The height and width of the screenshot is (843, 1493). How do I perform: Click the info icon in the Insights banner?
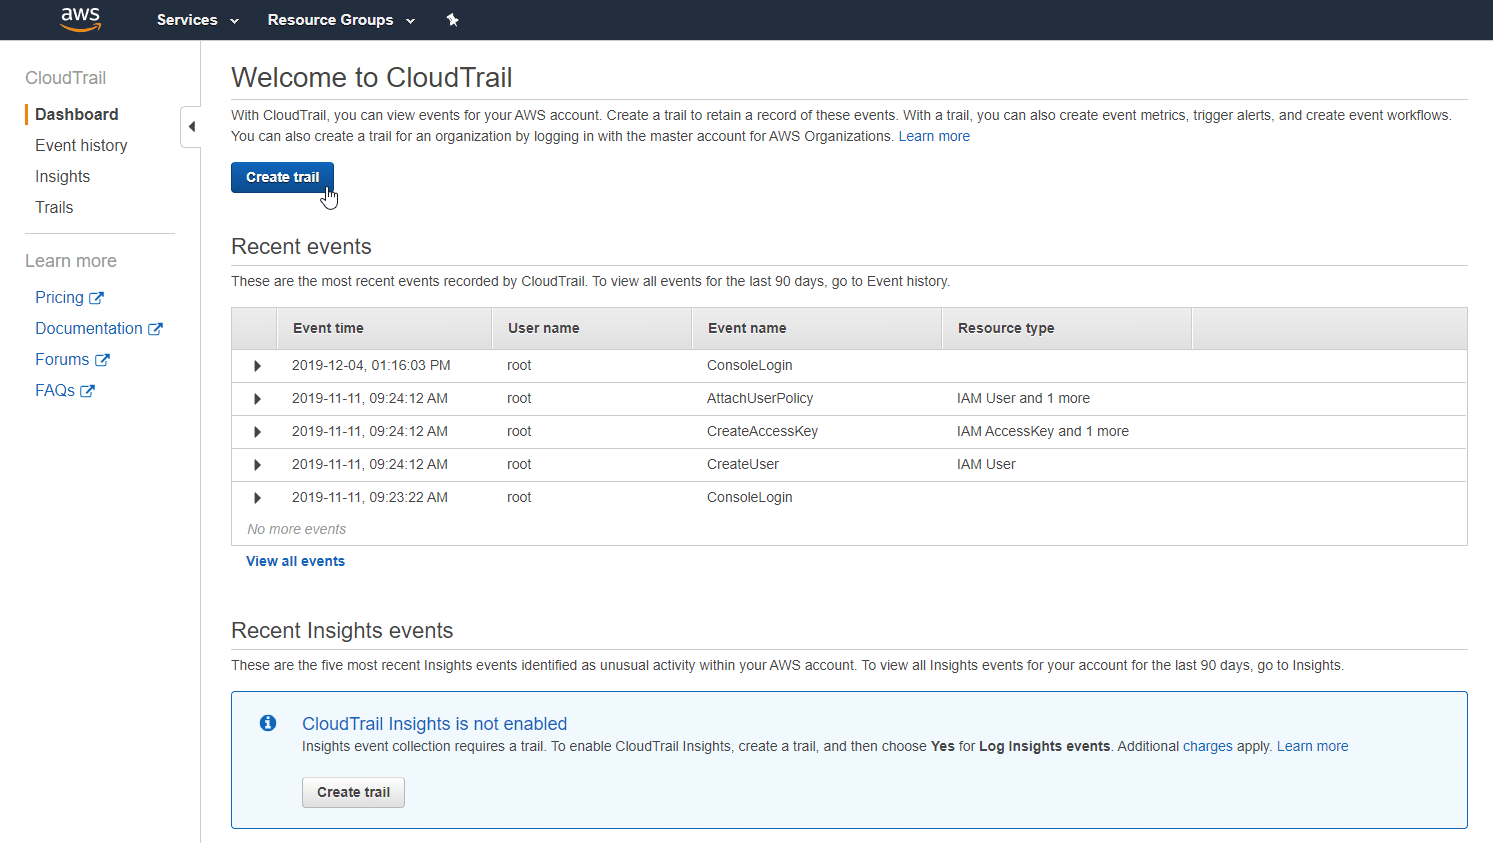point(267,723)
